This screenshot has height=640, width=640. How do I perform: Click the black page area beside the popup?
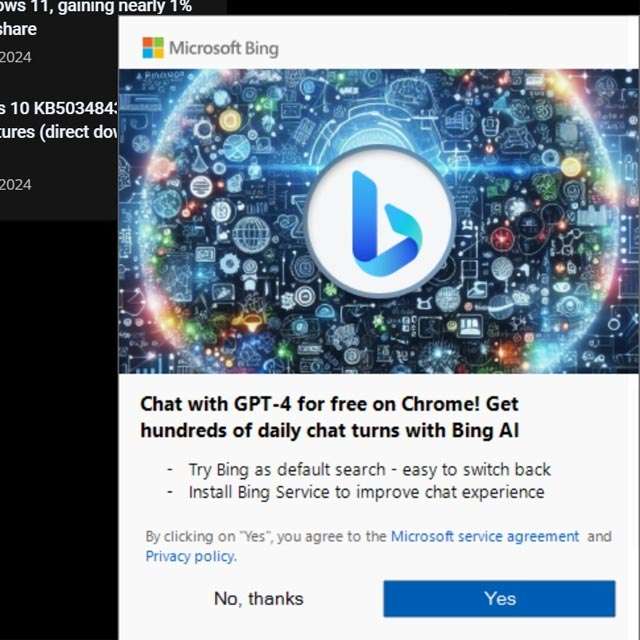59,429
